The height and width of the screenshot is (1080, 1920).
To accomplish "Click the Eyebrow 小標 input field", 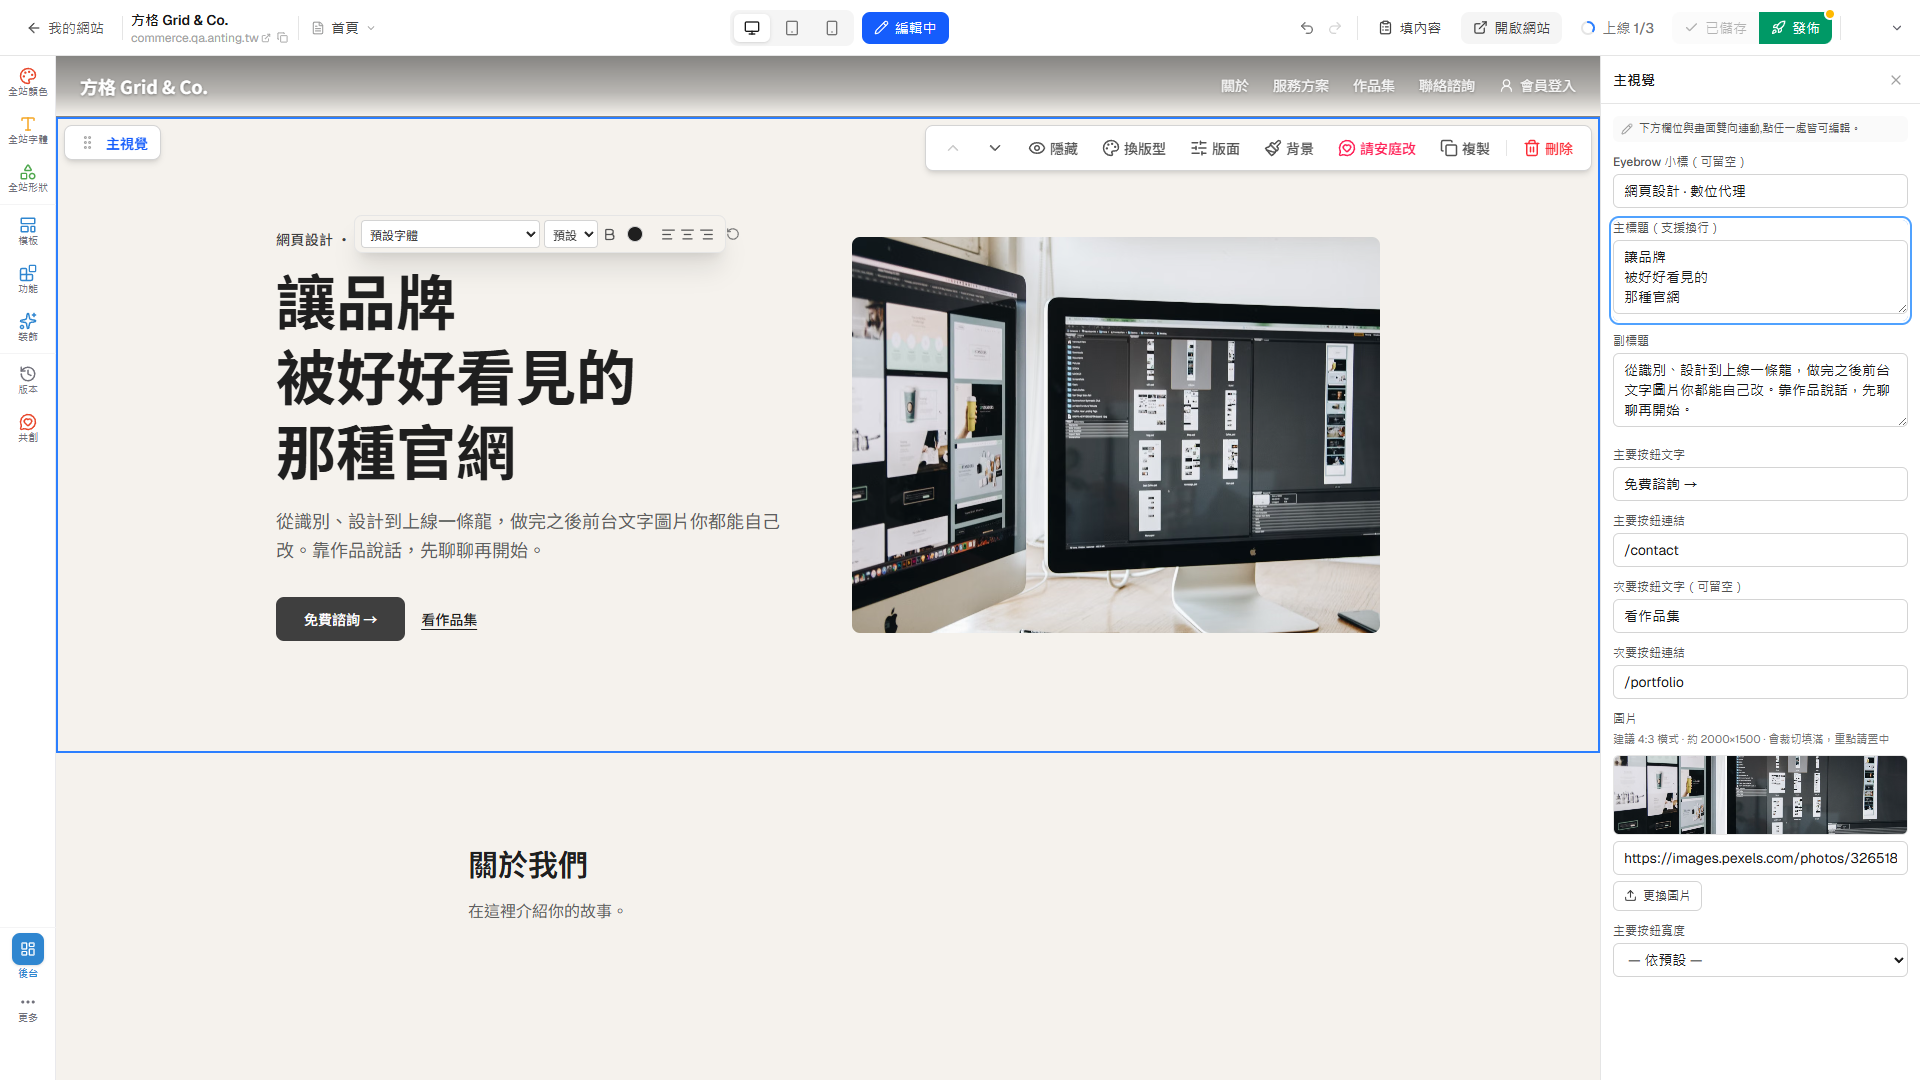I will 1760,191.
